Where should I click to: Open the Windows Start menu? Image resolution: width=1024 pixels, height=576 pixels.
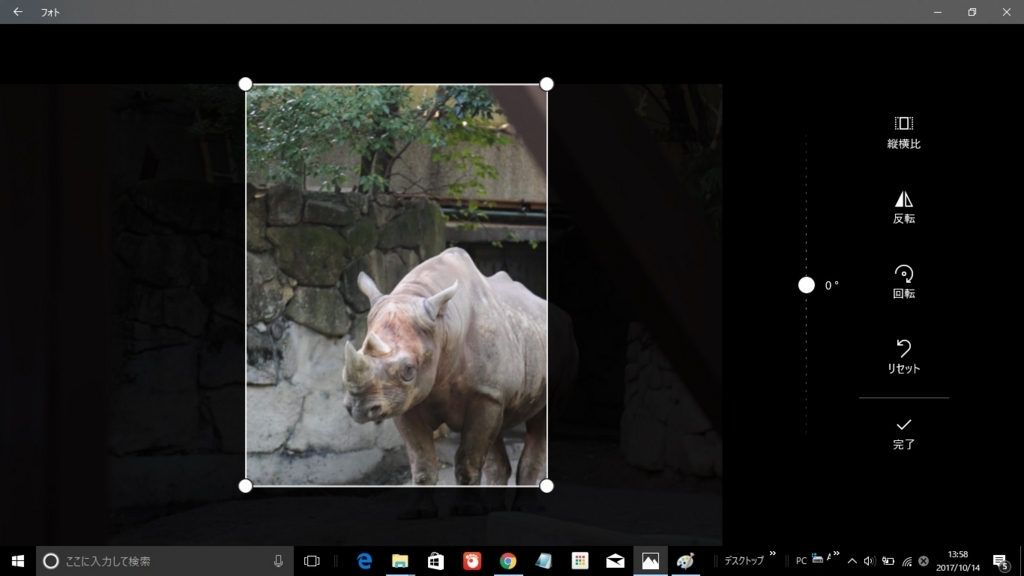(x=18, y=561)
